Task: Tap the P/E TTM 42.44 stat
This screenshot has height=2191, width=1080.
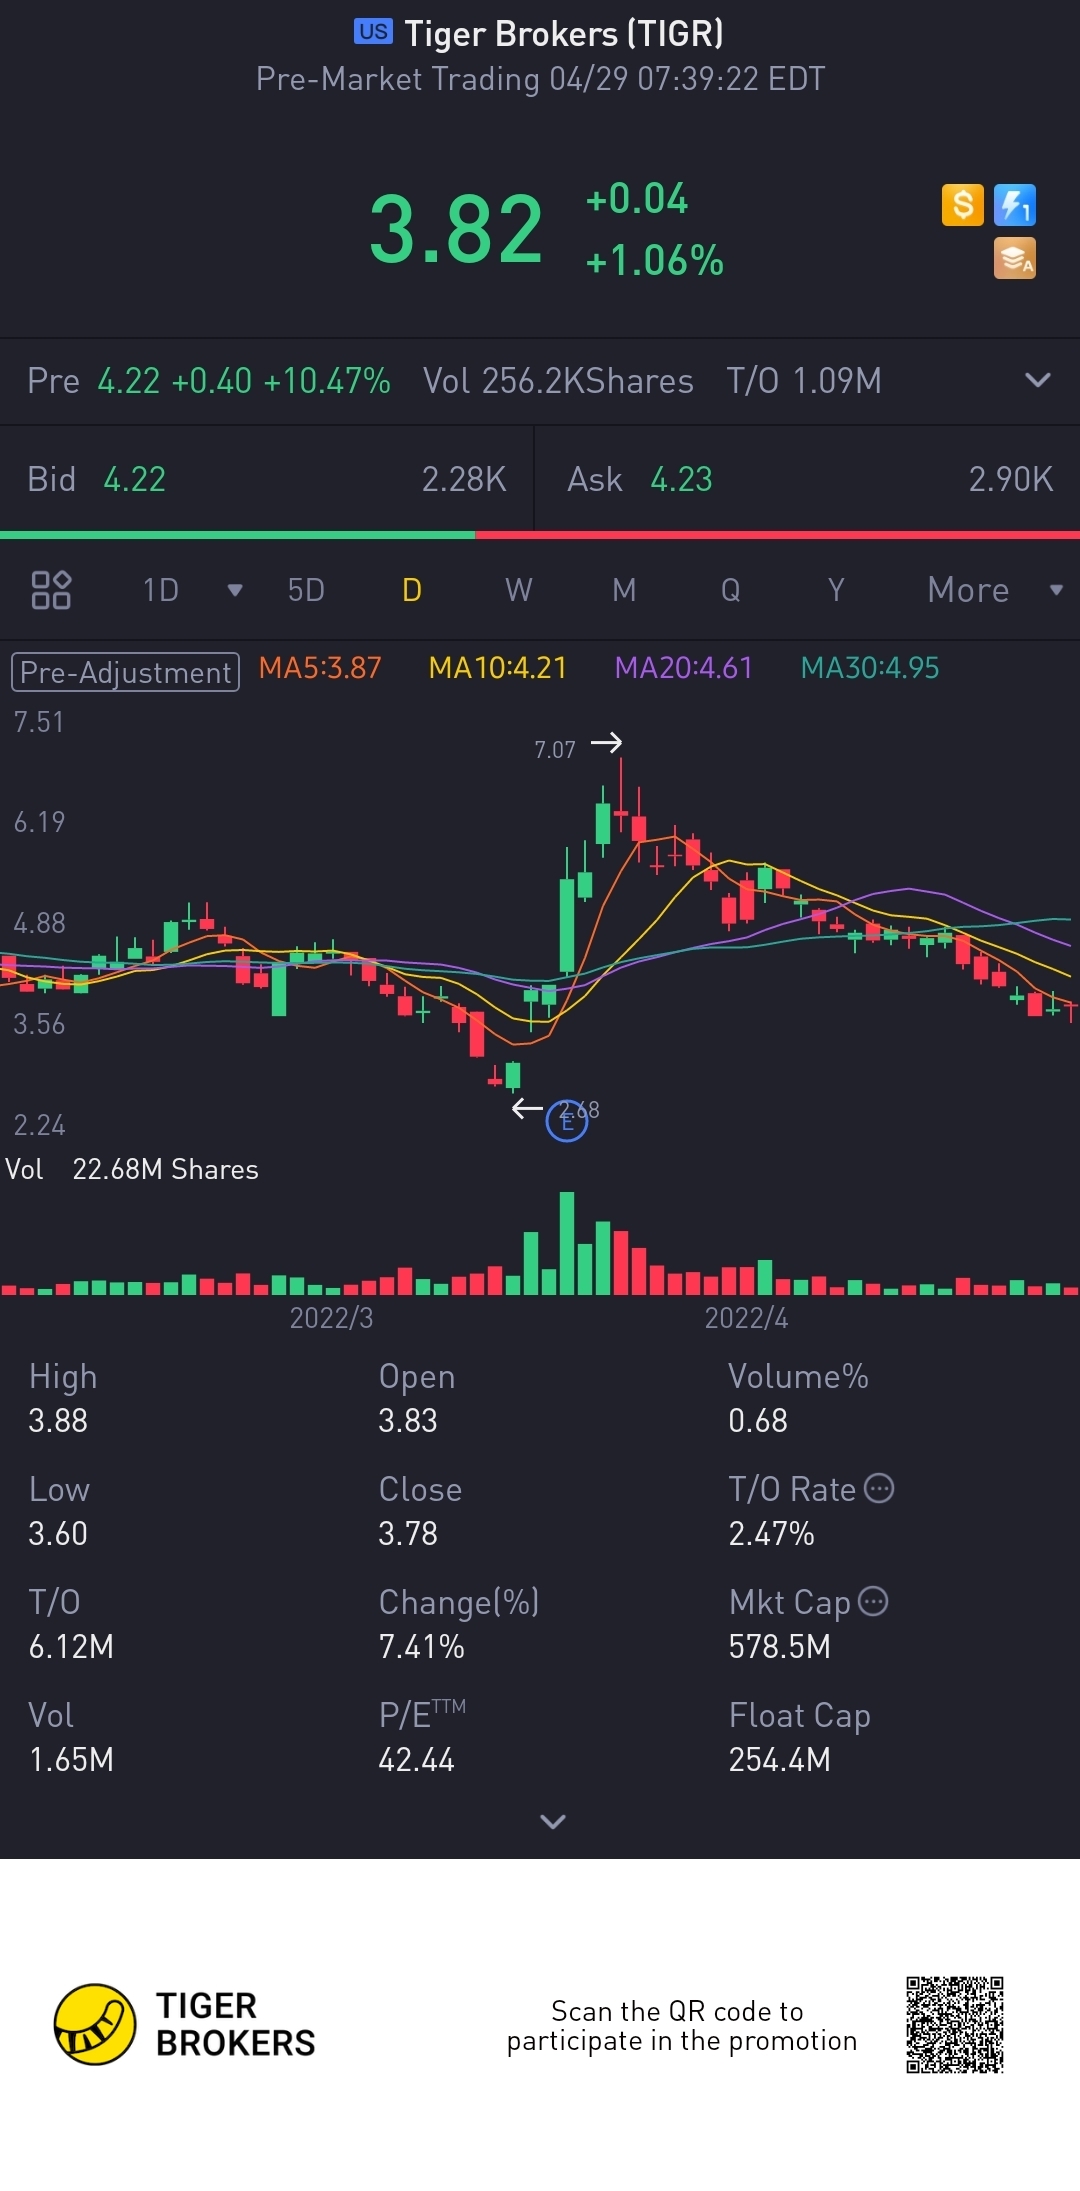Action: point(422,1737)
